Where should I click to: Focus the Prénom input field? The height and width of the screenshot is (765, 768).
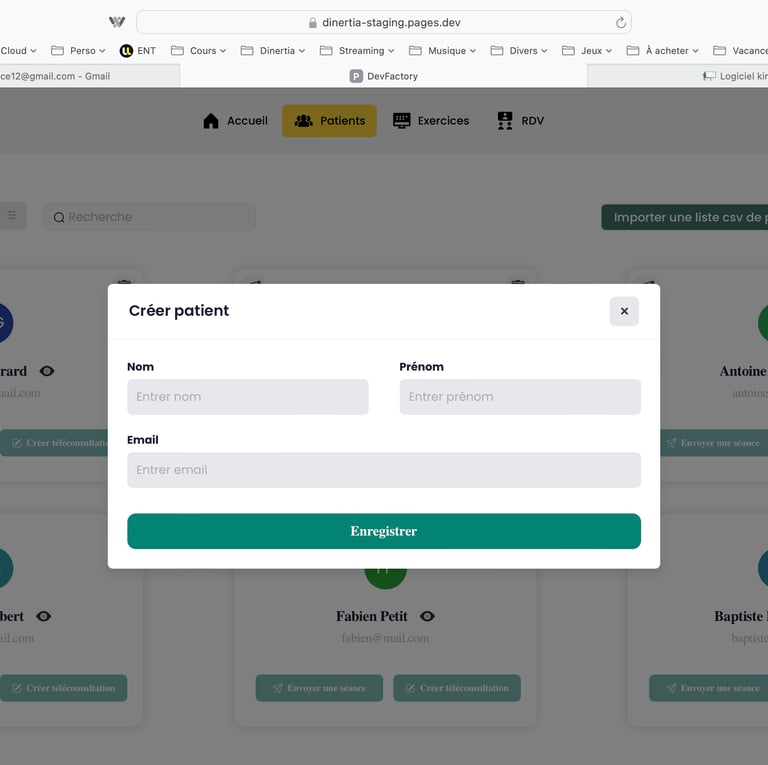(520, 397)
